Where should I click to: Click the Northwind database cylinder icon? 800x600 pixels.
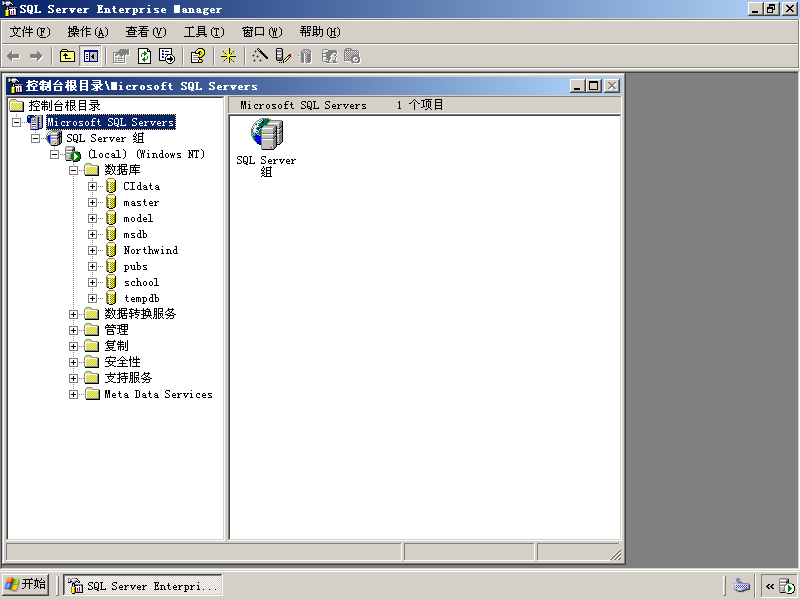[x=111, y=250]
